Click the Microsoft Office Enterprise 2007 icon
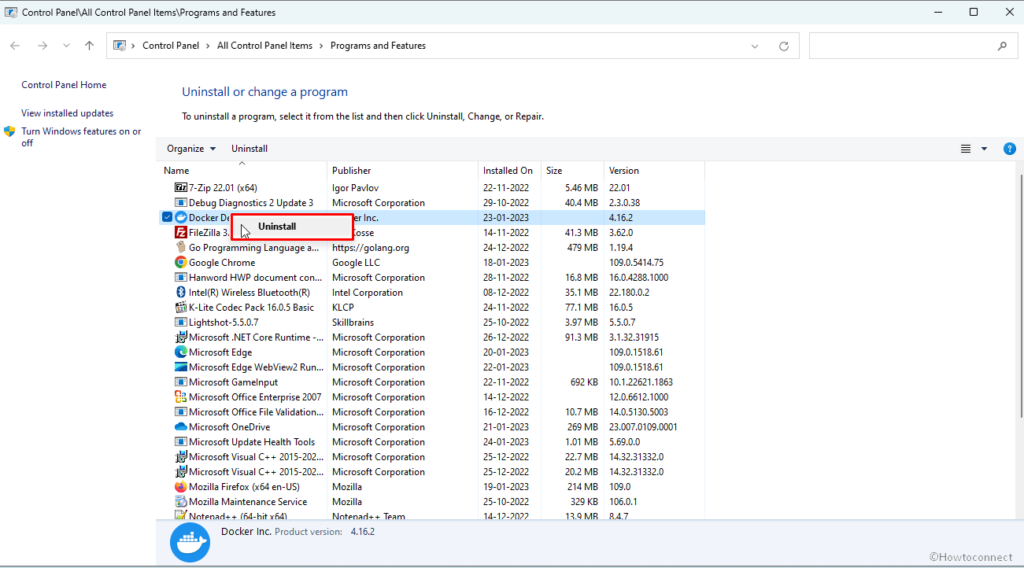This screenshot has height=568, width=1024. tap(181, 397)
